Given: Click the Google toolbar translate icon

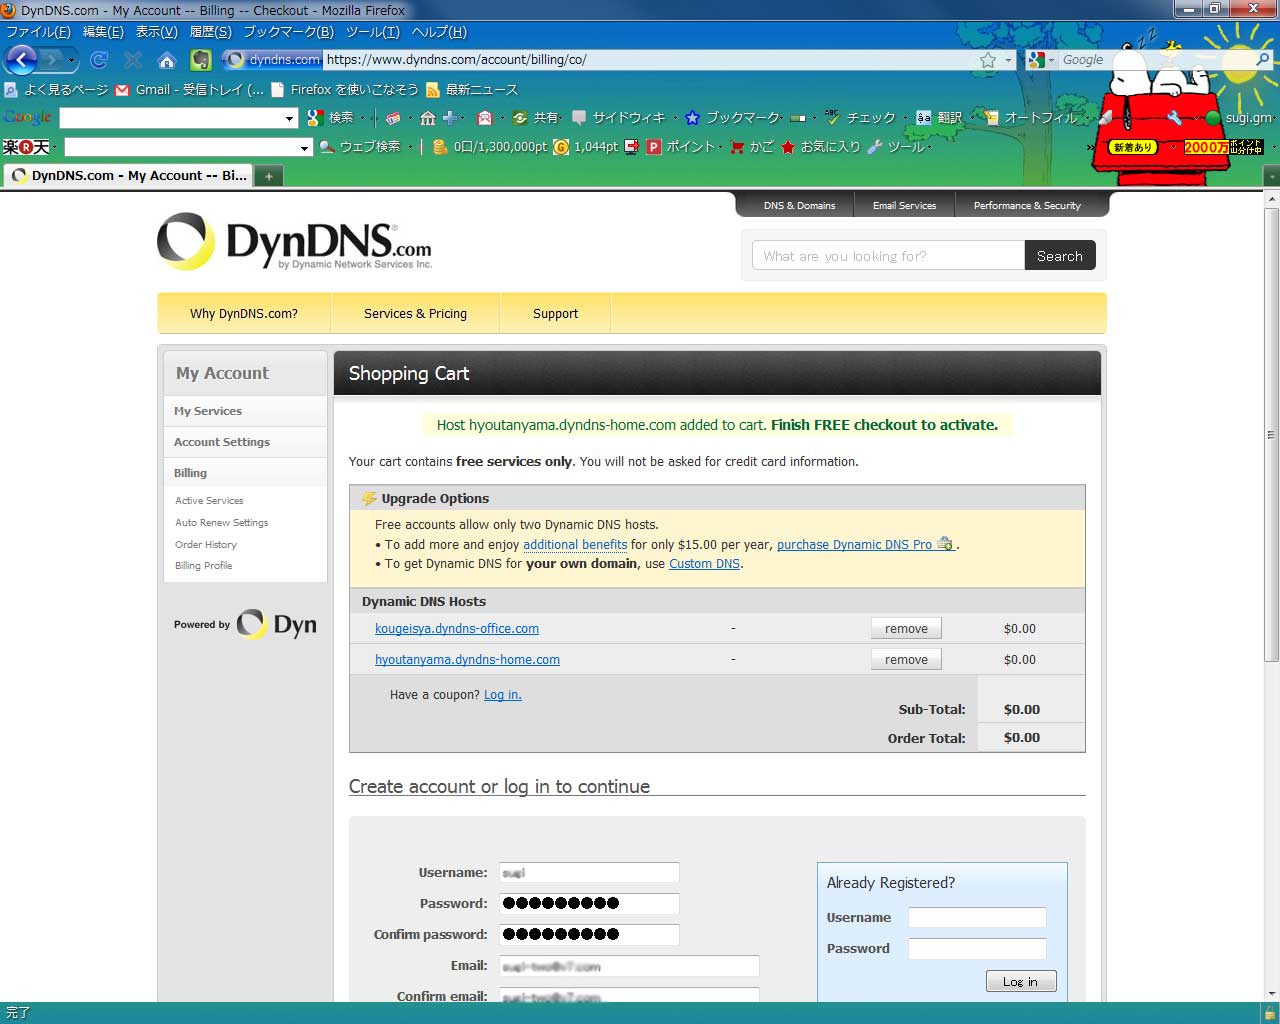Looking at the screenshot, I should tap(924, 118).
